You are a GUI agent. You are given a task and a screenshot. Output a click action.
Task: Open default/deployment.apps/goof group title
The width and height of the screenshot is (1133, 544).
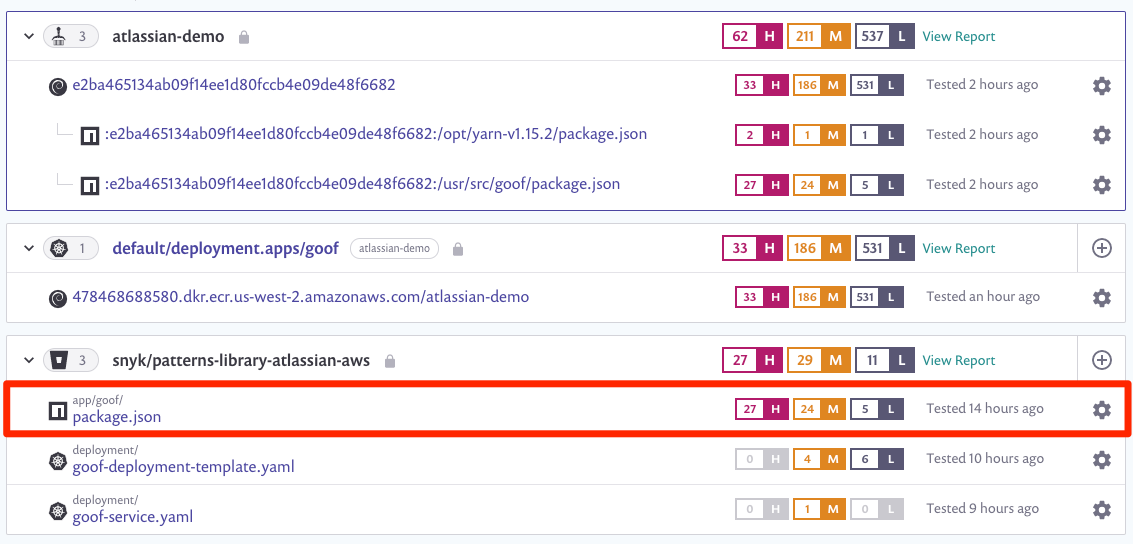click(x=225, y=249)
